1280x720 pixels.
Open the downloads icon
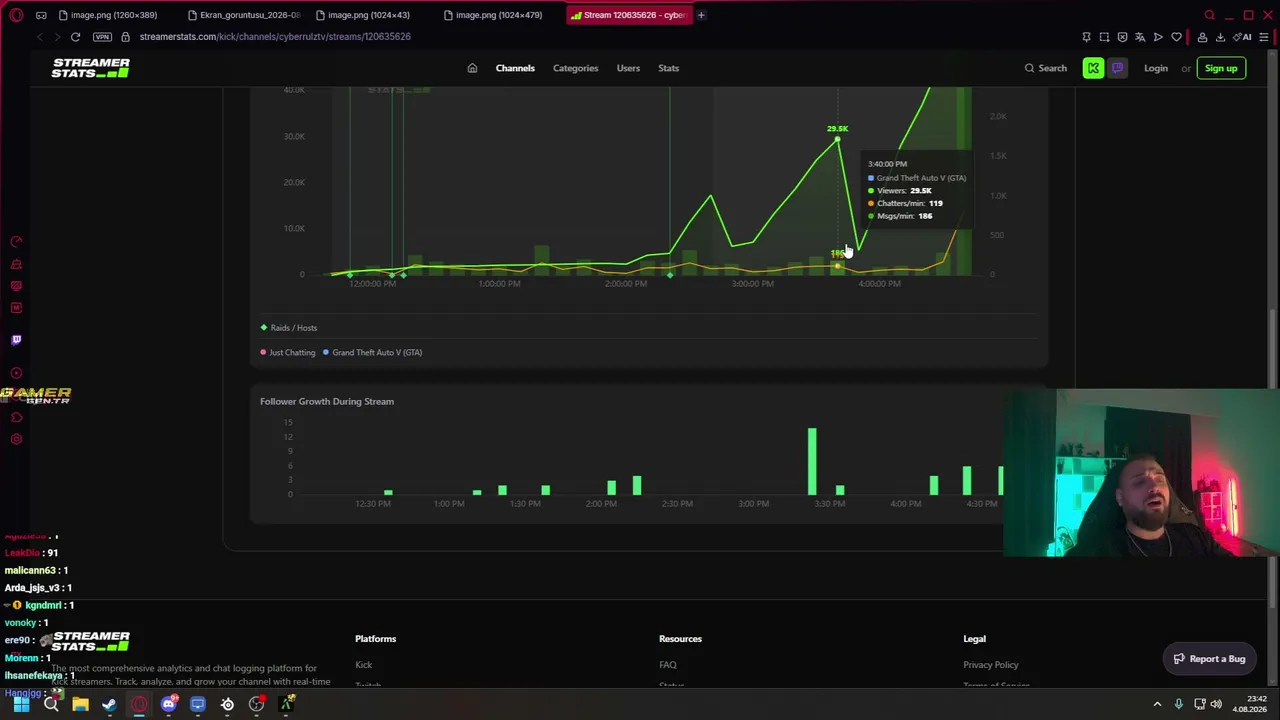pos(1220,37)
